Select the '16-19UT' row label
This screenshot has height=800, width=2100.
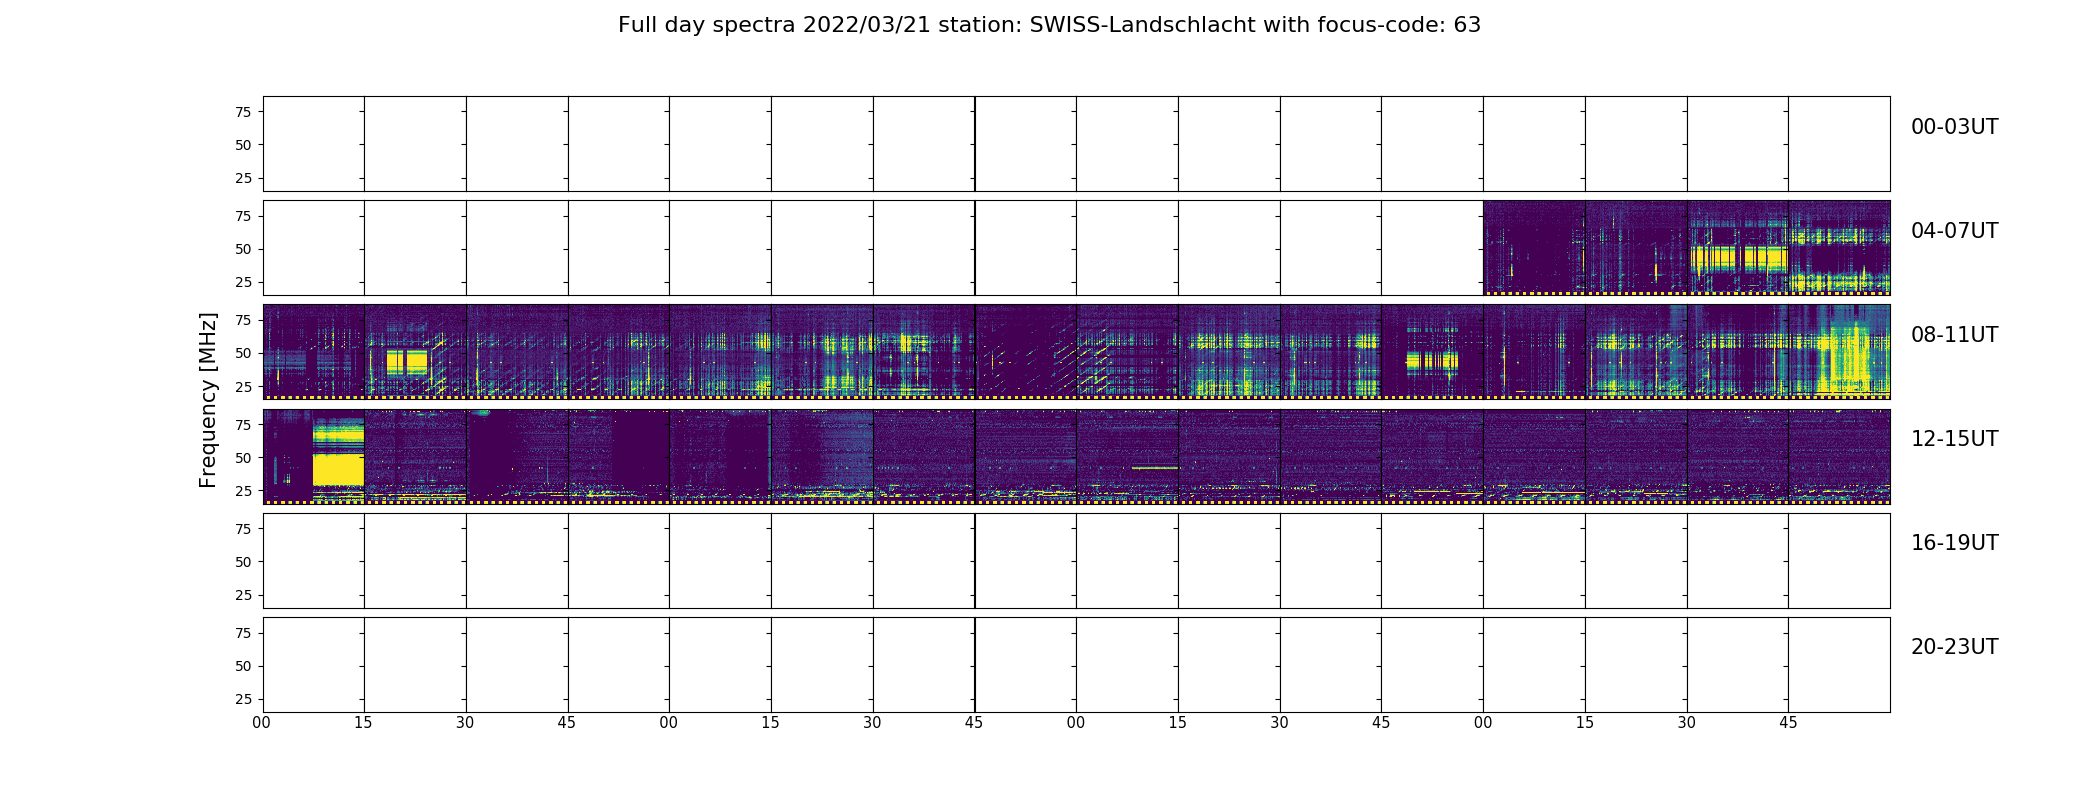click(x=1954, y=543)
